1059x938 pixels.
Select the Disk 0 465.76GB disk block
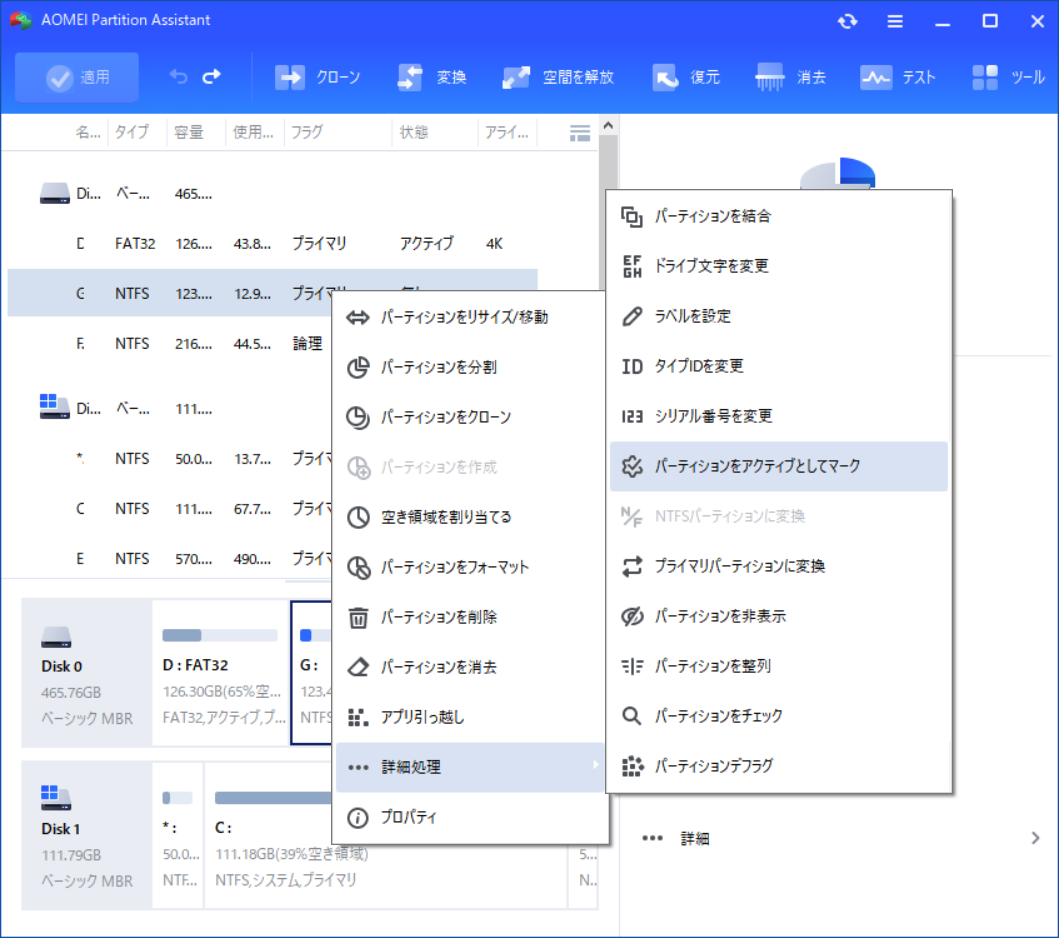click(x=87, y=673)
